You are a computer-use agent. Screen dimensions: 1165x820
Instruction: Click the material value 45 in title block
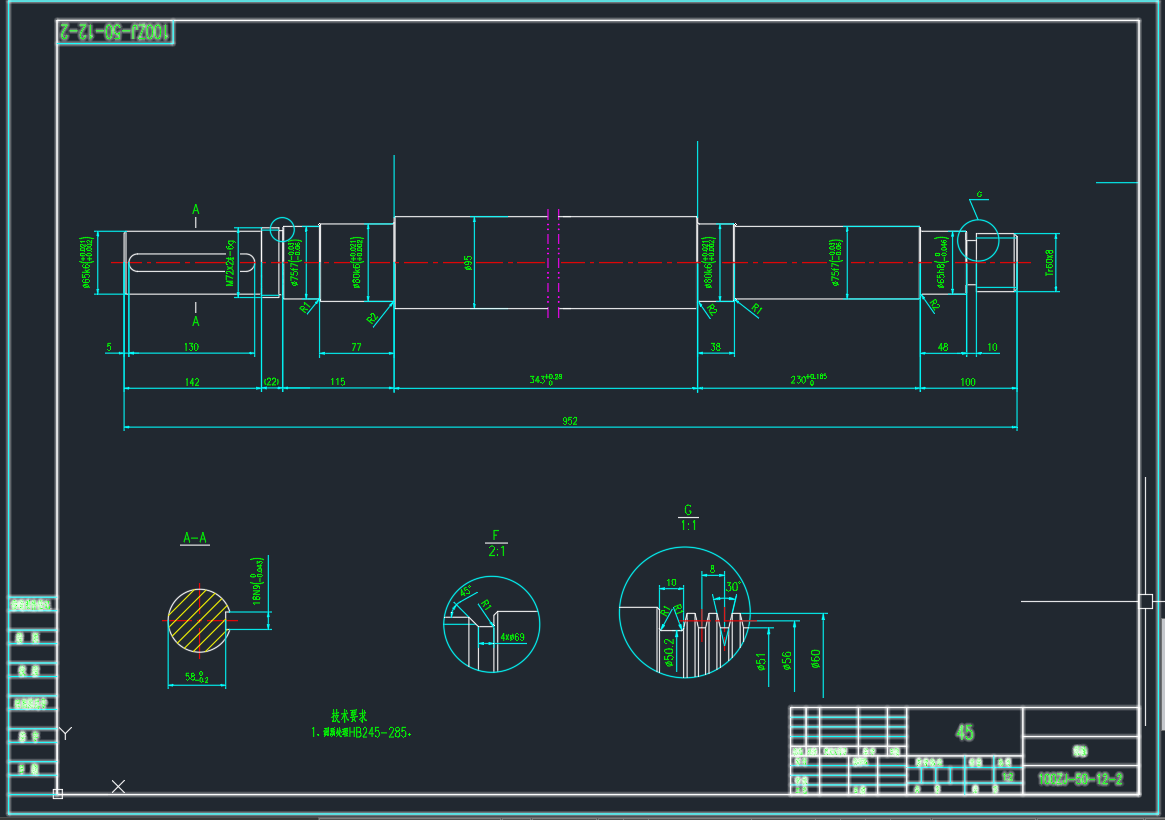tap(965, 733)
